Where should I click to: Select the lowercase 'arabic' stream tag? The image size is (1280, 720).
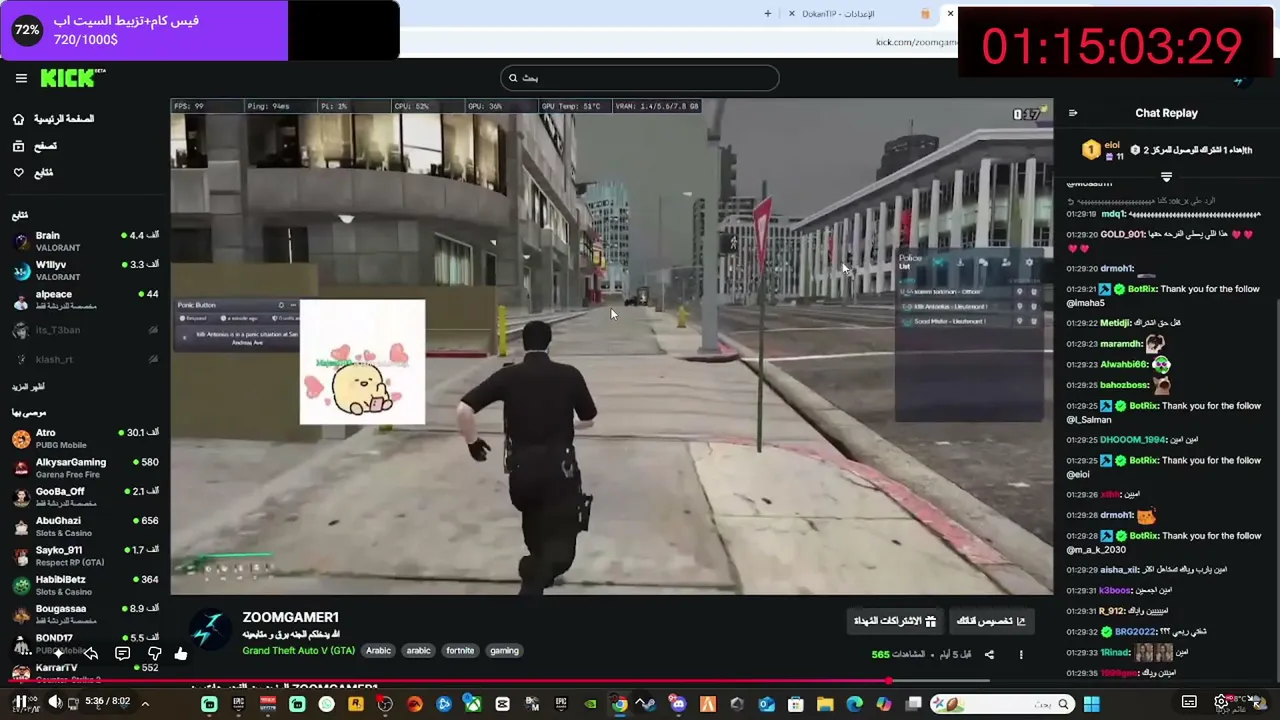point(418,651)
